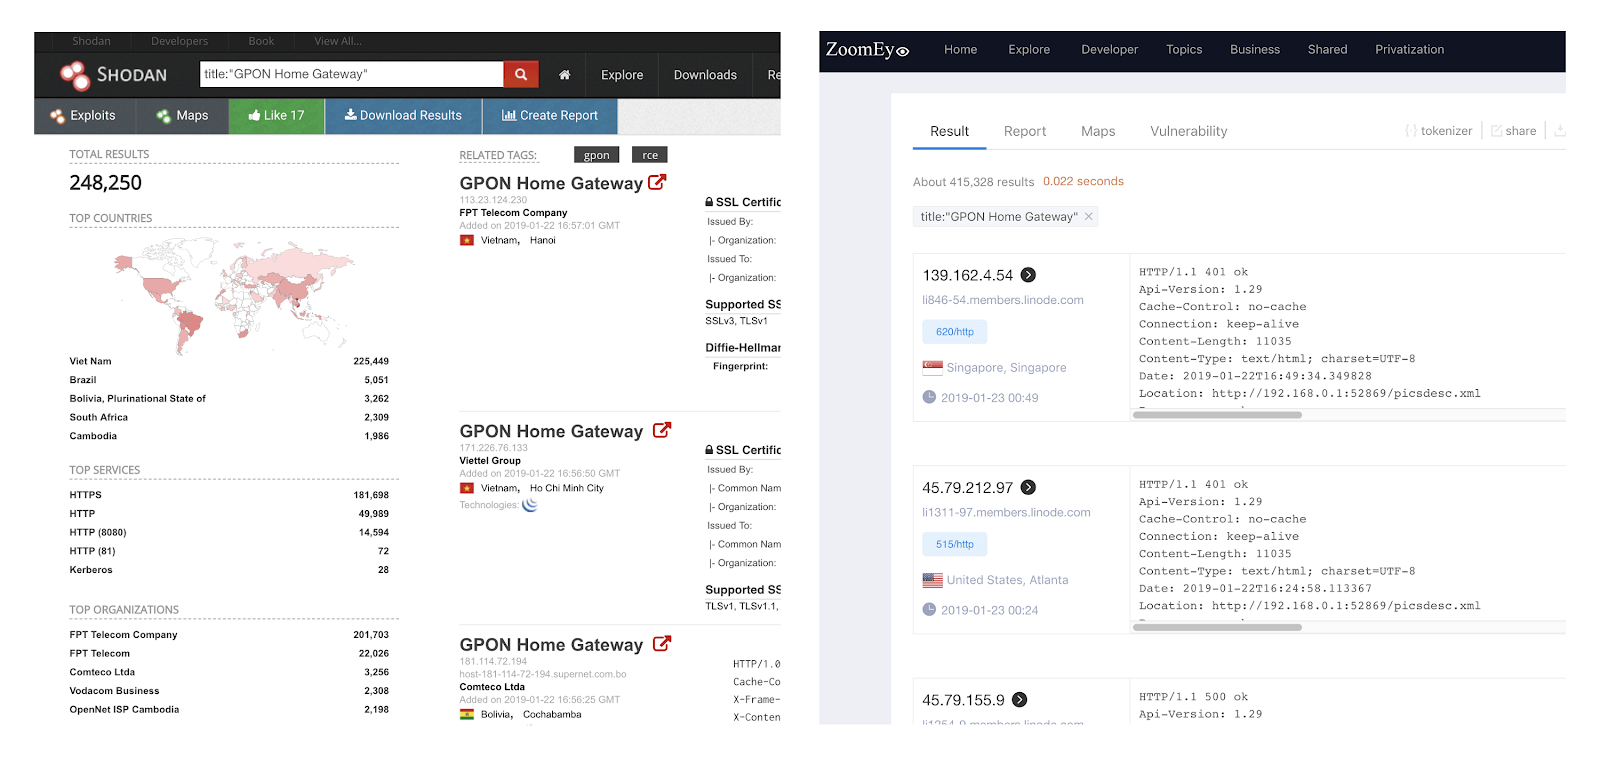Open Shodan Maps
Viewport: 1600px width, 764px height.
(x=182, y=116)
